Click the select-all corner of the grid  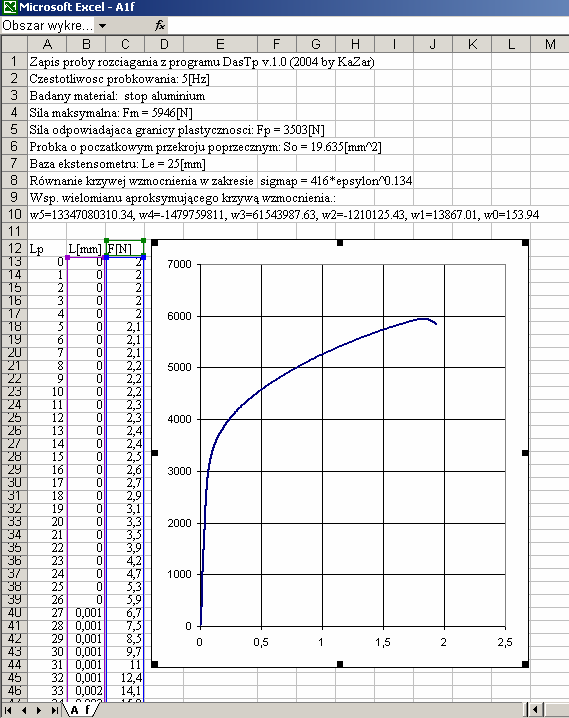pyautogui.click(x=14, y=44)
